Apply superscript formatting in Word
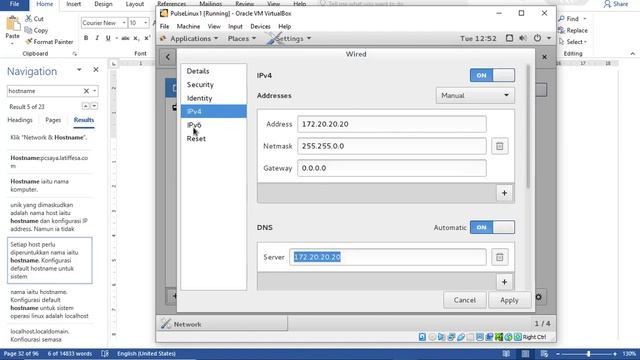The width and height of the screenshot is (640, 360). [x=147, y=38]
